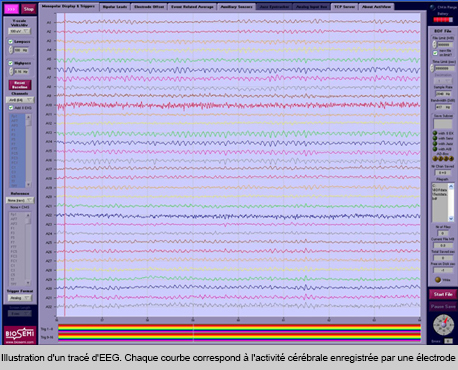Image resolution: width=458 pixels, height=370 pixels.
Task: Click the Trigger Format selector
Action: pyautogui.click(x=19, y=298)
